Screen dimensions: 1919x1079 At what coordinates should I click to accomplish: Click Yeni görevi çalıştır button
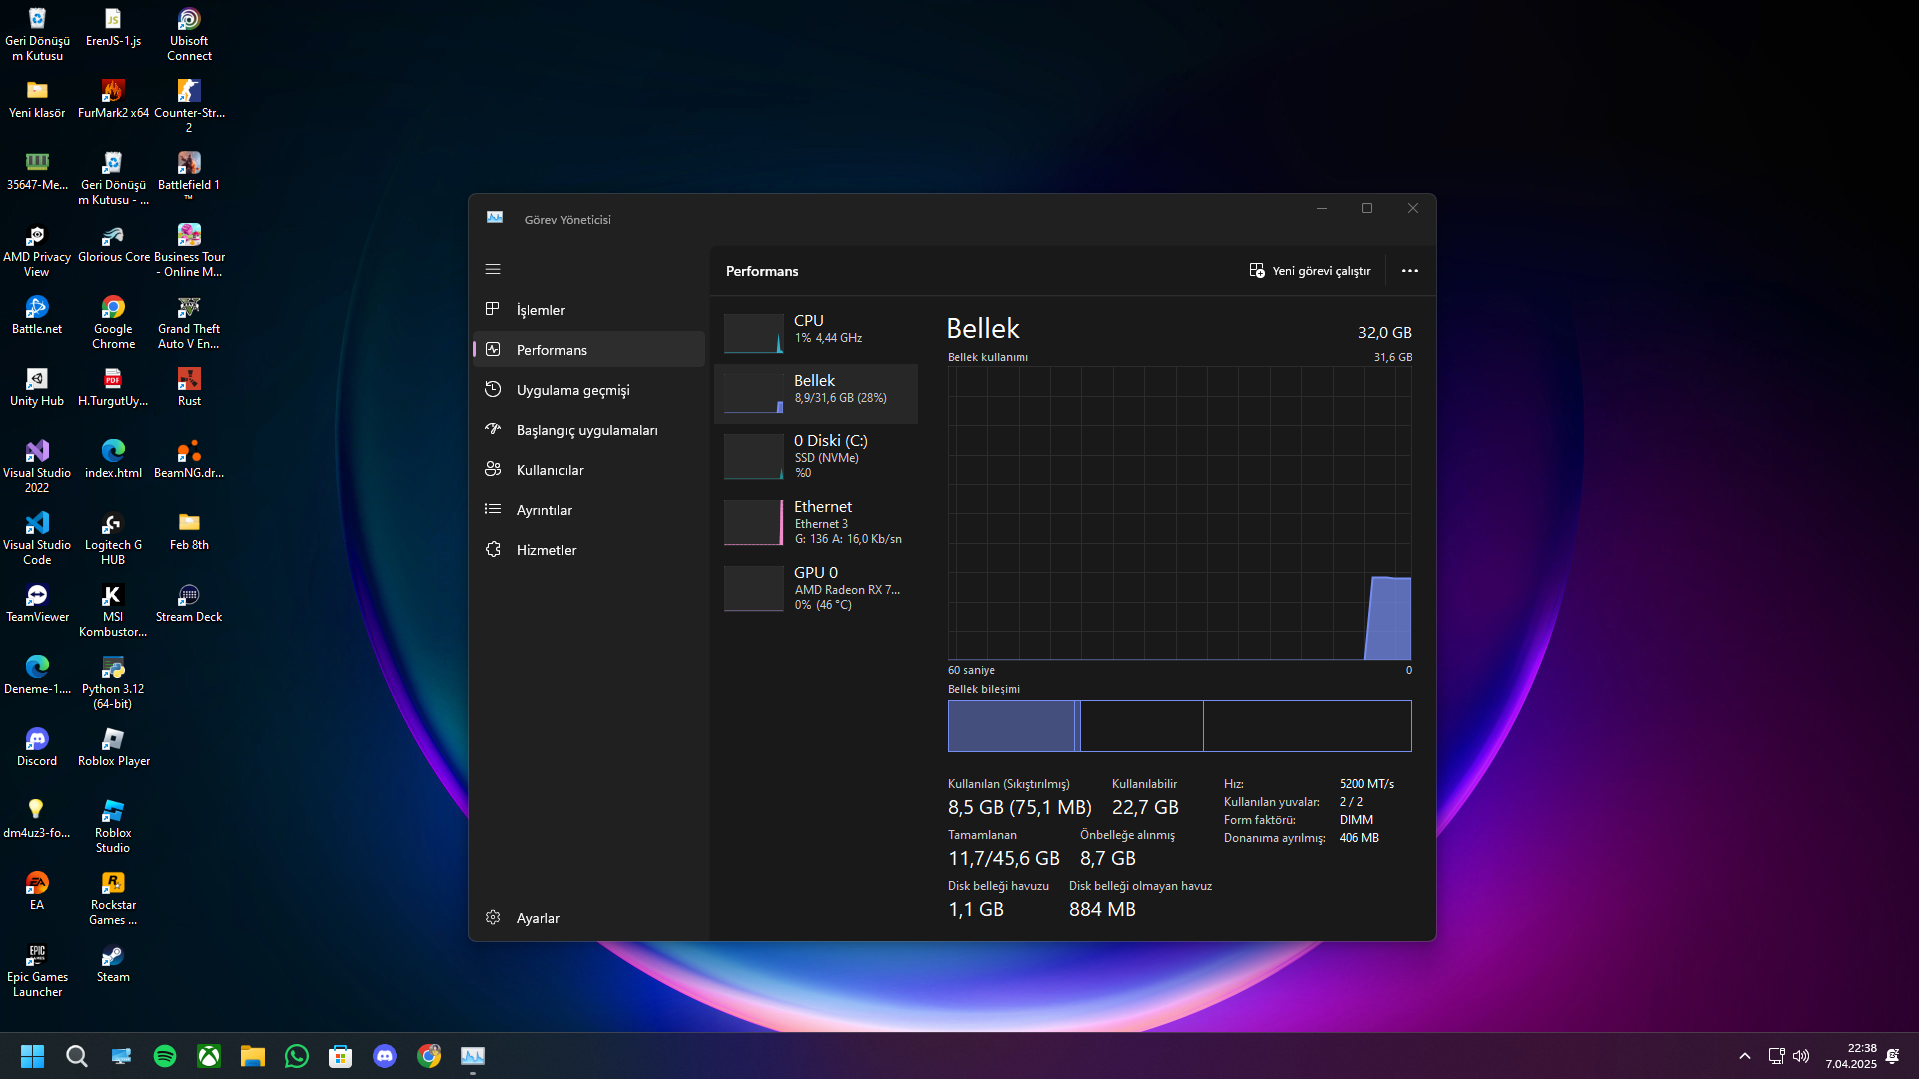coord(1310,271)
